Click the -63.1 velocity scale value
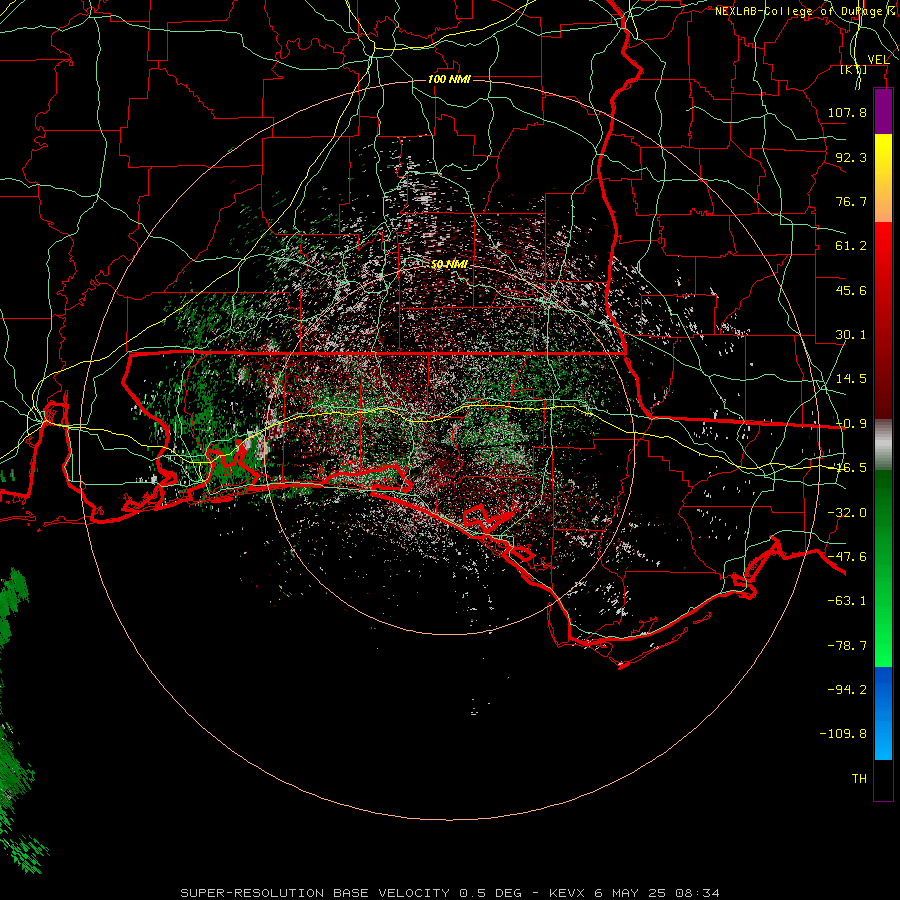 click(847, 601)
